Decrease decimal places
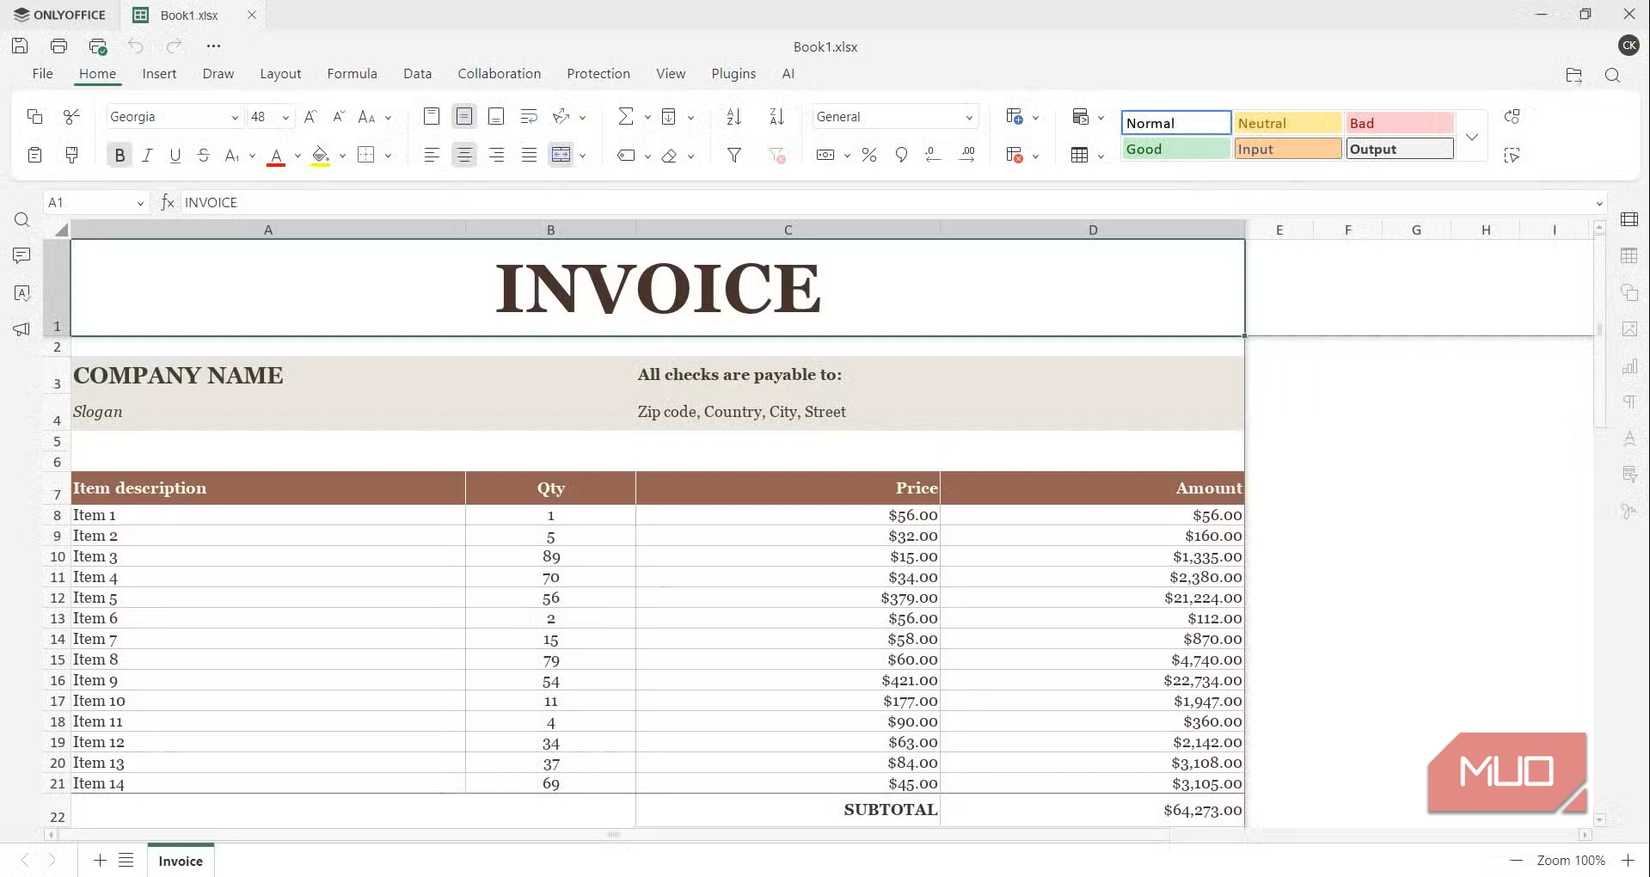The width and height of the screenshot is (1650, 877). point(933,155)
